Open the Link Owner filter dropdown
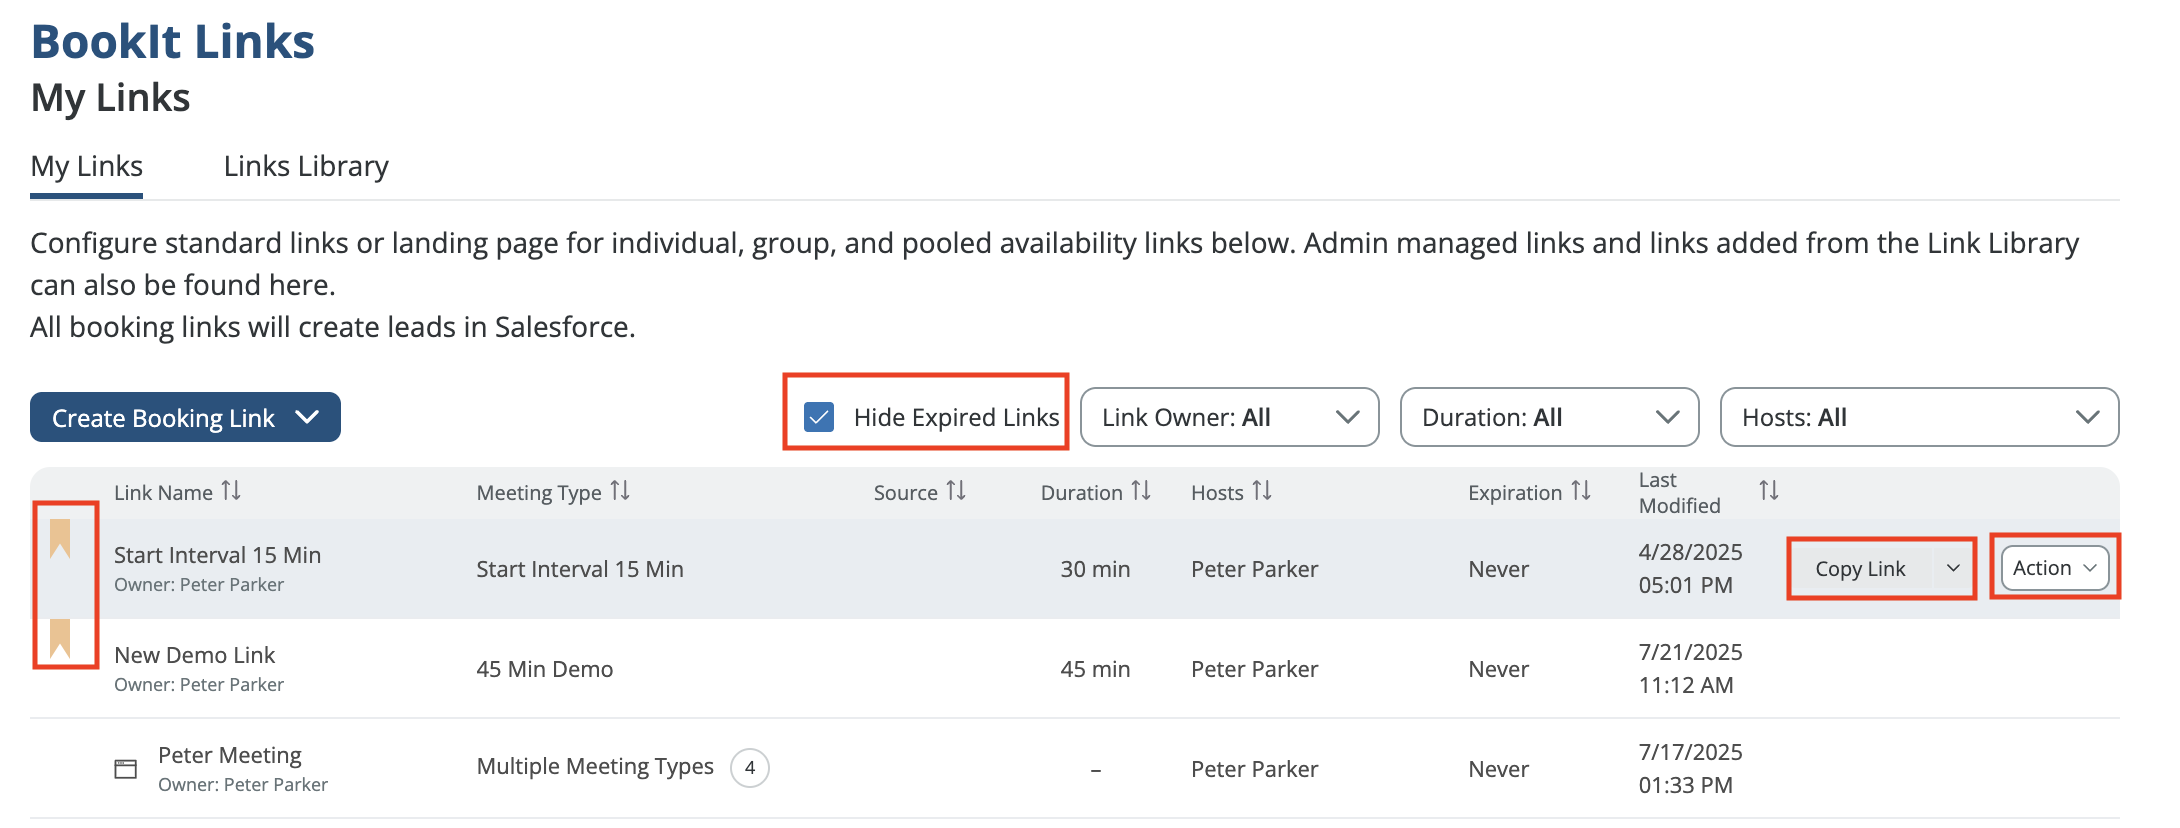 point(1229,417)
